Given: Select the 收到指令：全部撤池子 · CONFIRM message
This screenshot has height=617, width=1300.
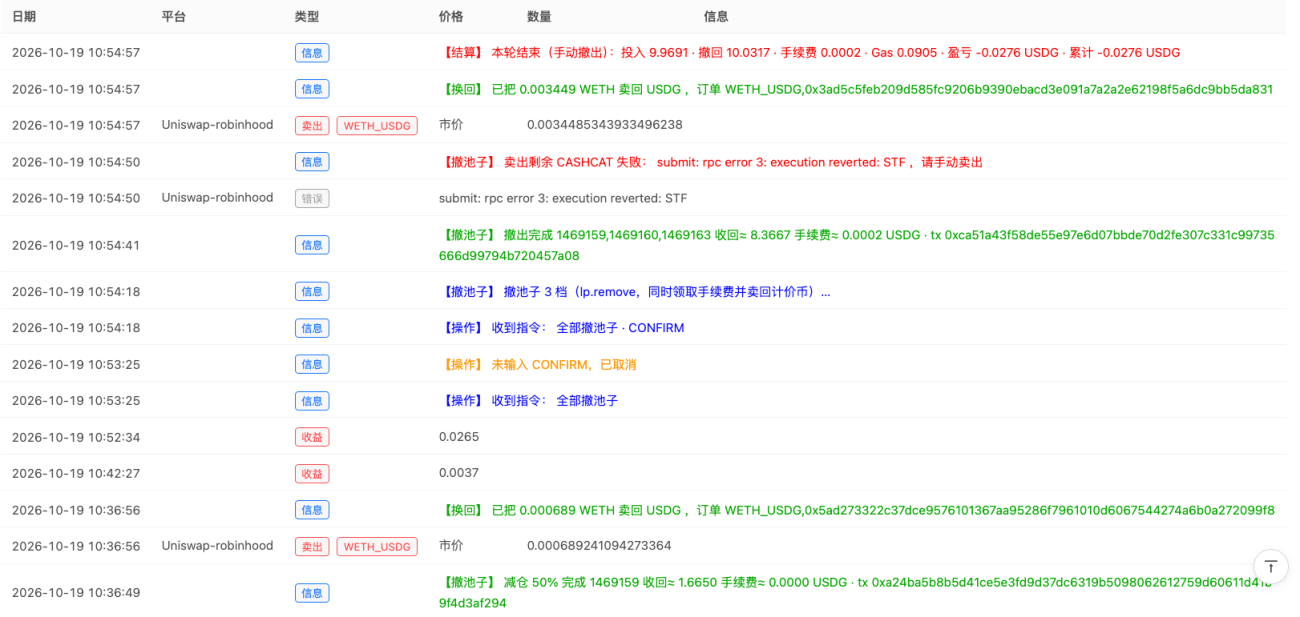Looking at the screenshot, I should [x=562, y=328].
